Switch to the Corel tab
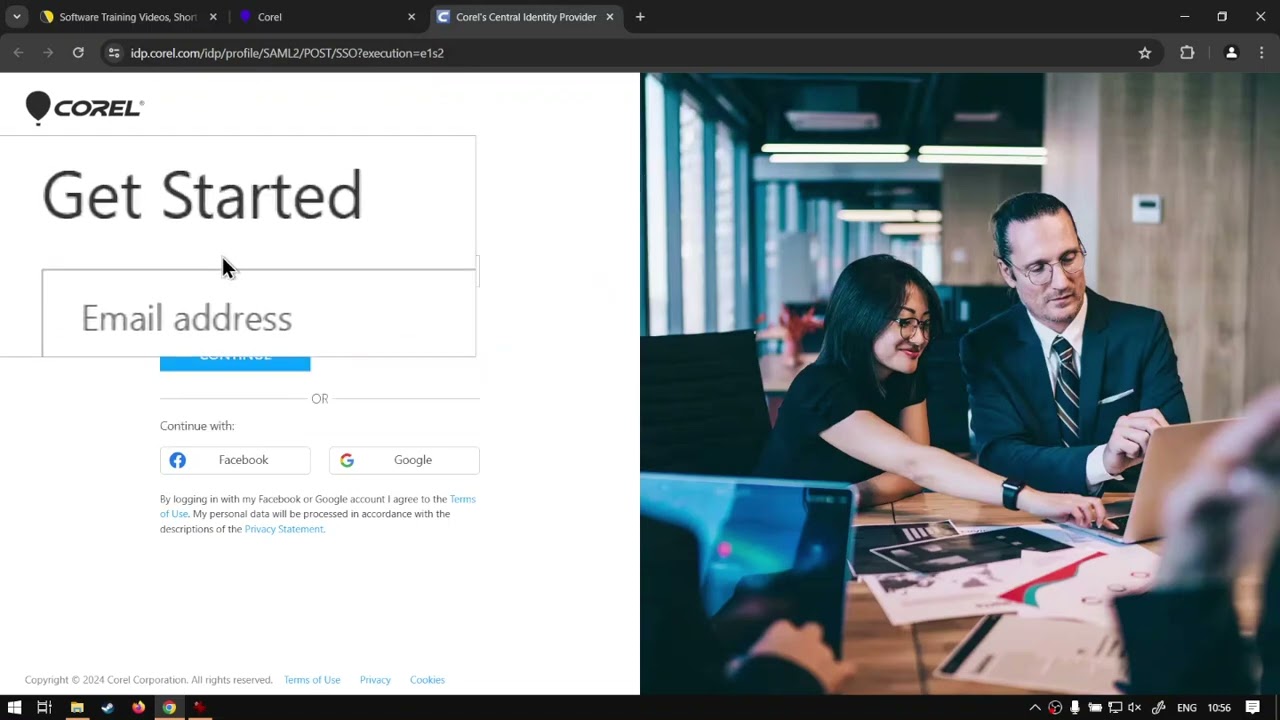This screenshot has width=1280, height=720. point(325,17)
